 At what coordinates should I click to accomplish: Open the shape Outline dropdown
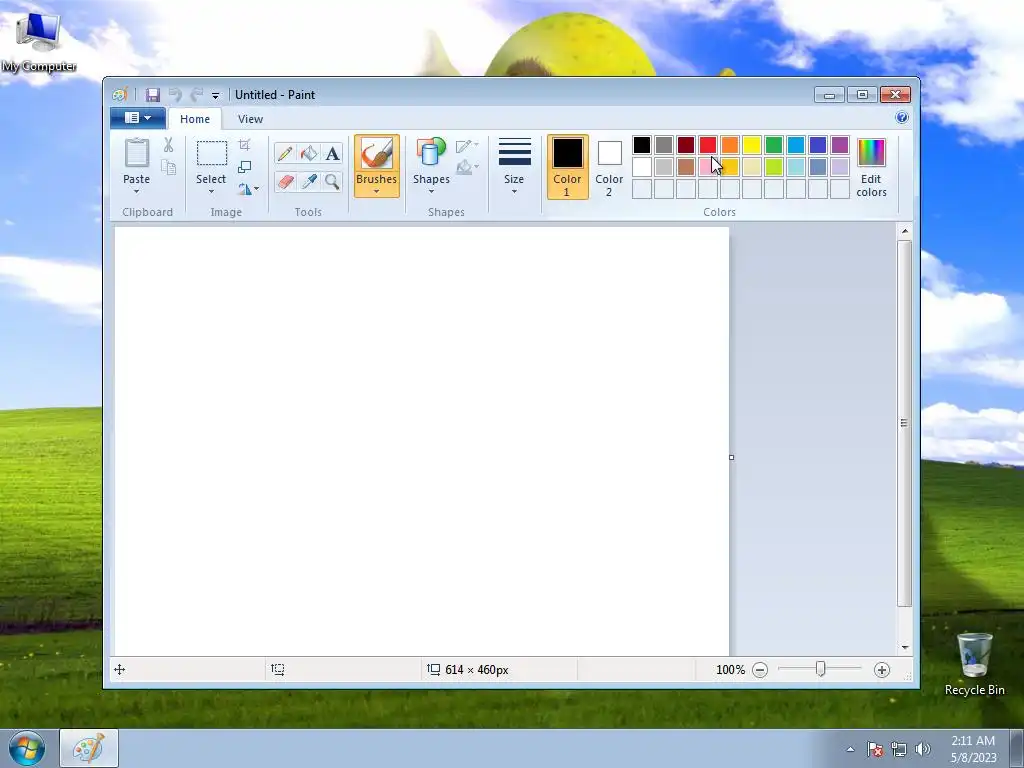(x=467, y=146)
